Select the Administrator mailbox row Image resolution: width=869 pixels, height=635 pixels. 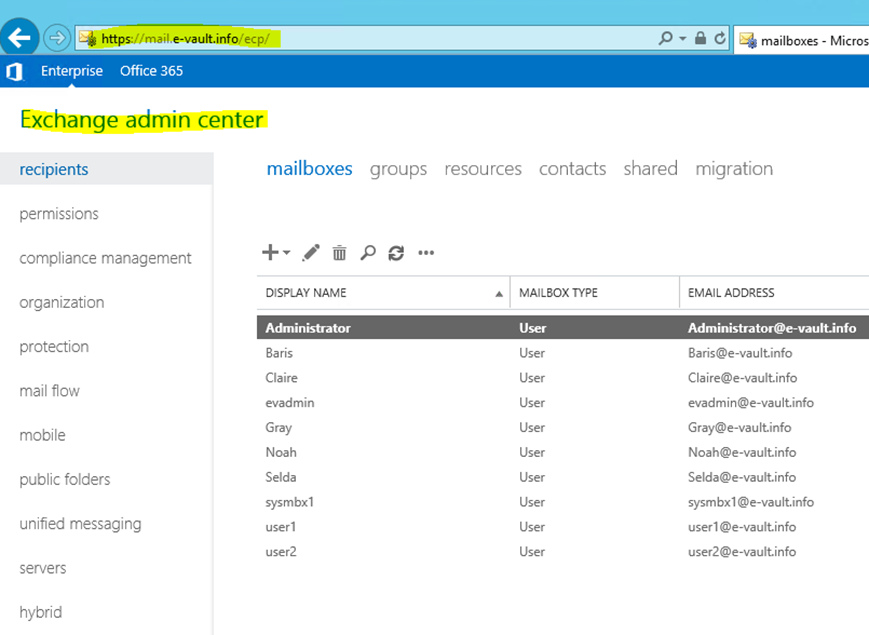(563, 327)
